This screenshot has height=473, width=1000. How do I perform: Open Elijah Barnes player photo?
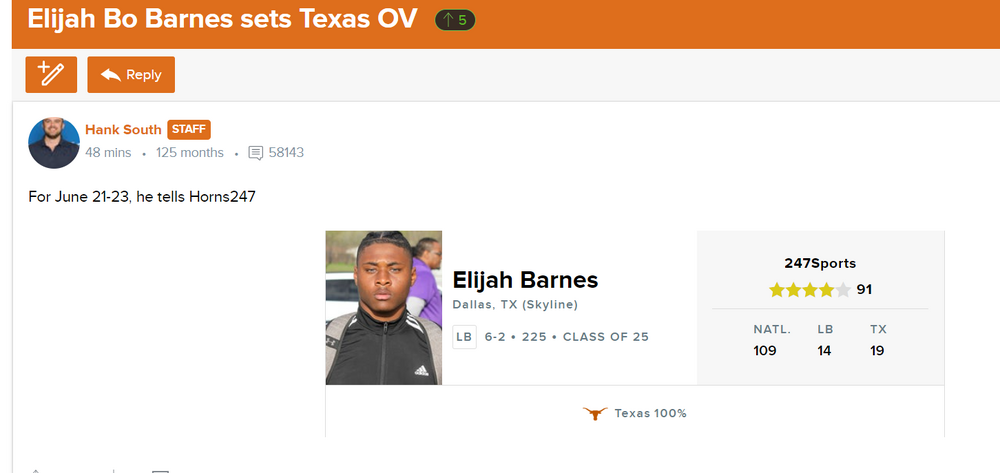(x=383, y=308)
